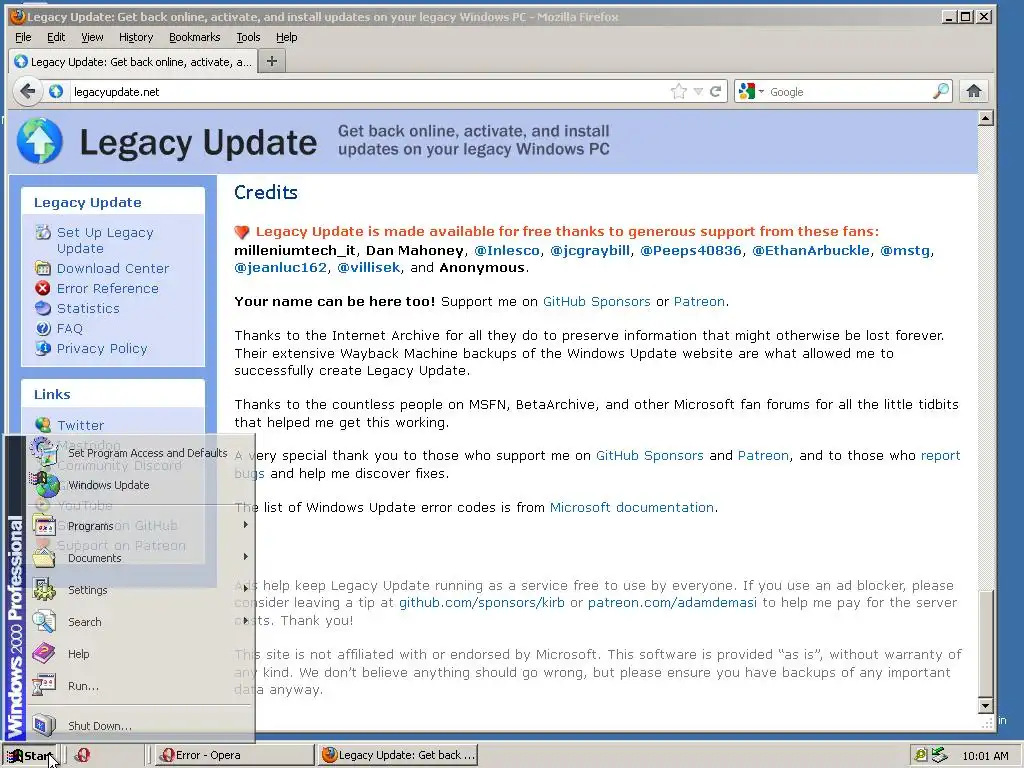Viewport: 1024px width, 768px height.
Task: Click the Shut Down icon in Start menu
Action: 44,726
